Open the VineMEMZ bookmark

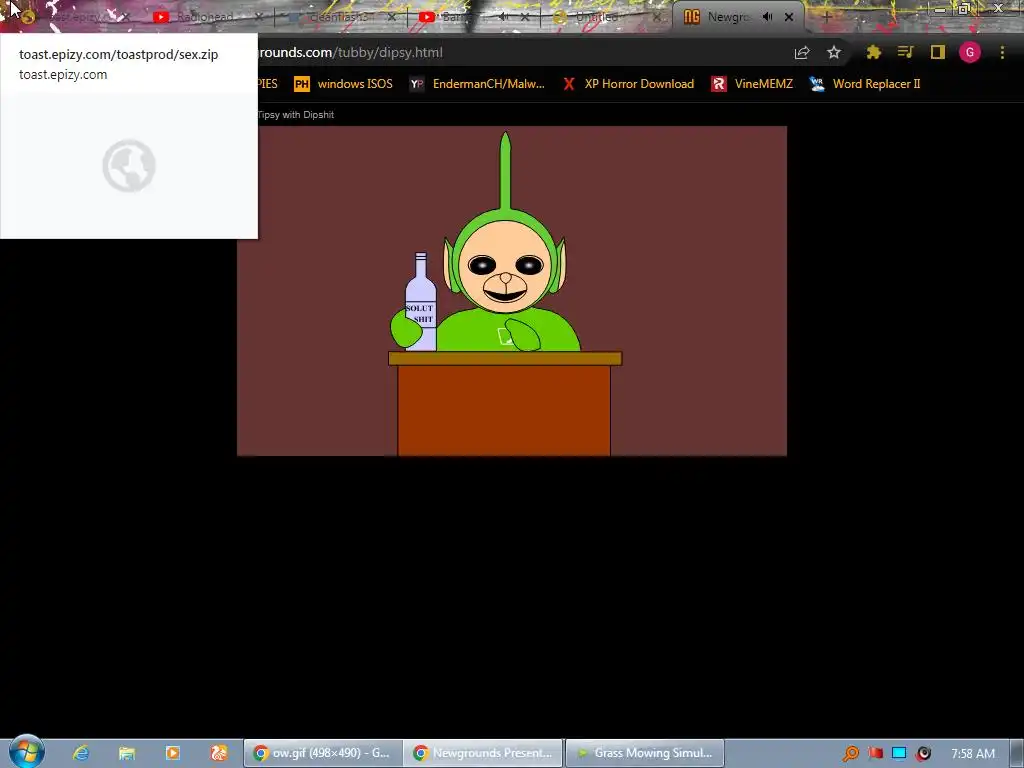click(752, 84)
